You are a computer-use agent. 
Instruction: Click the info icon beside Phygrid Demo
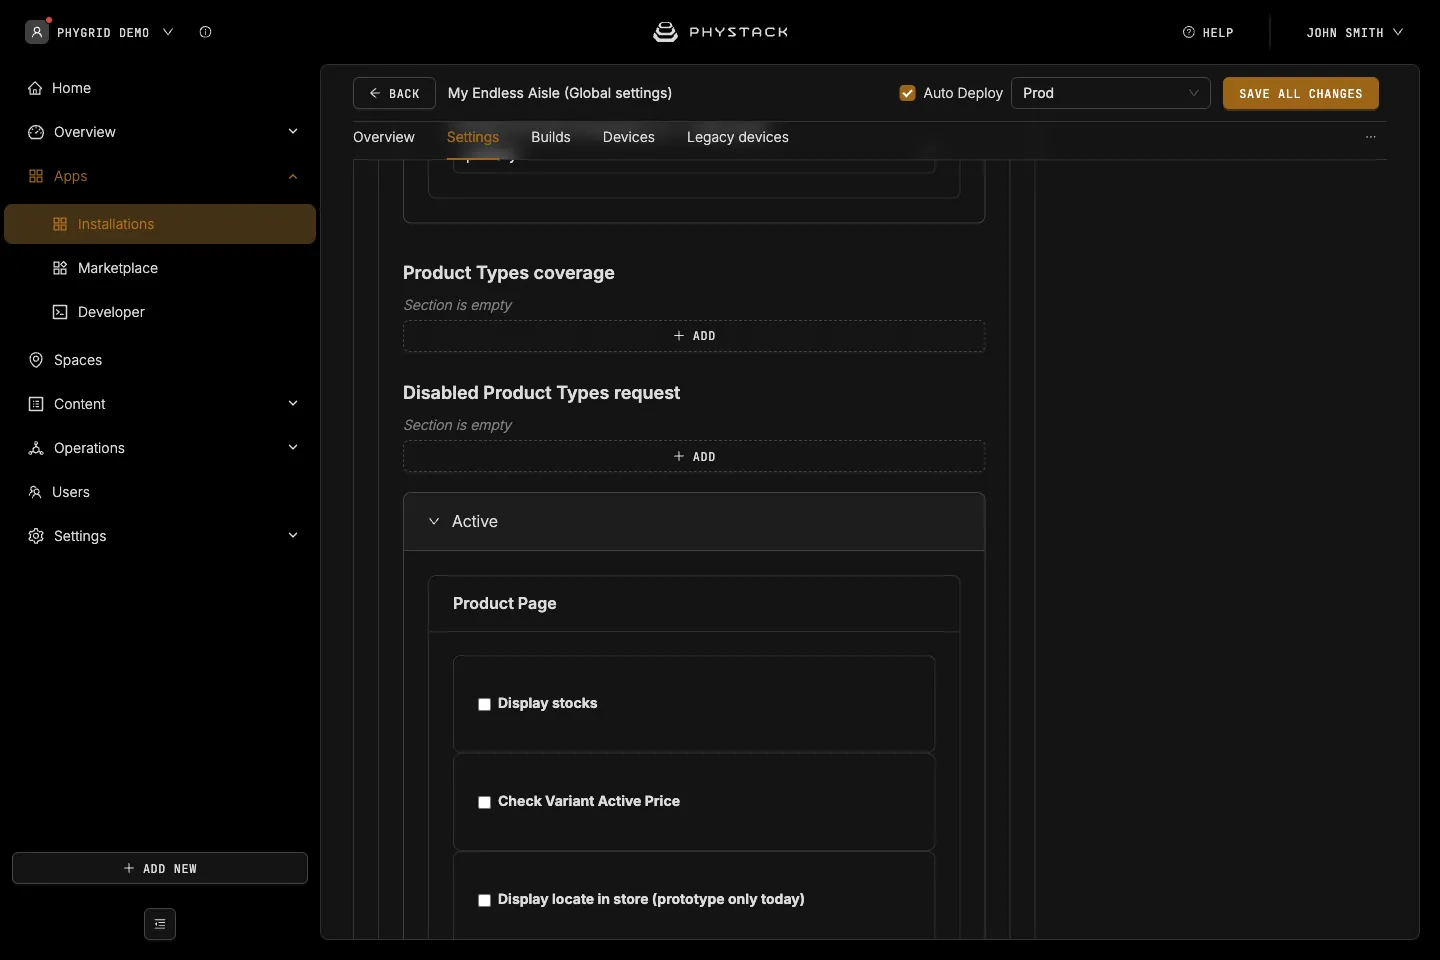tap(205, 32)
